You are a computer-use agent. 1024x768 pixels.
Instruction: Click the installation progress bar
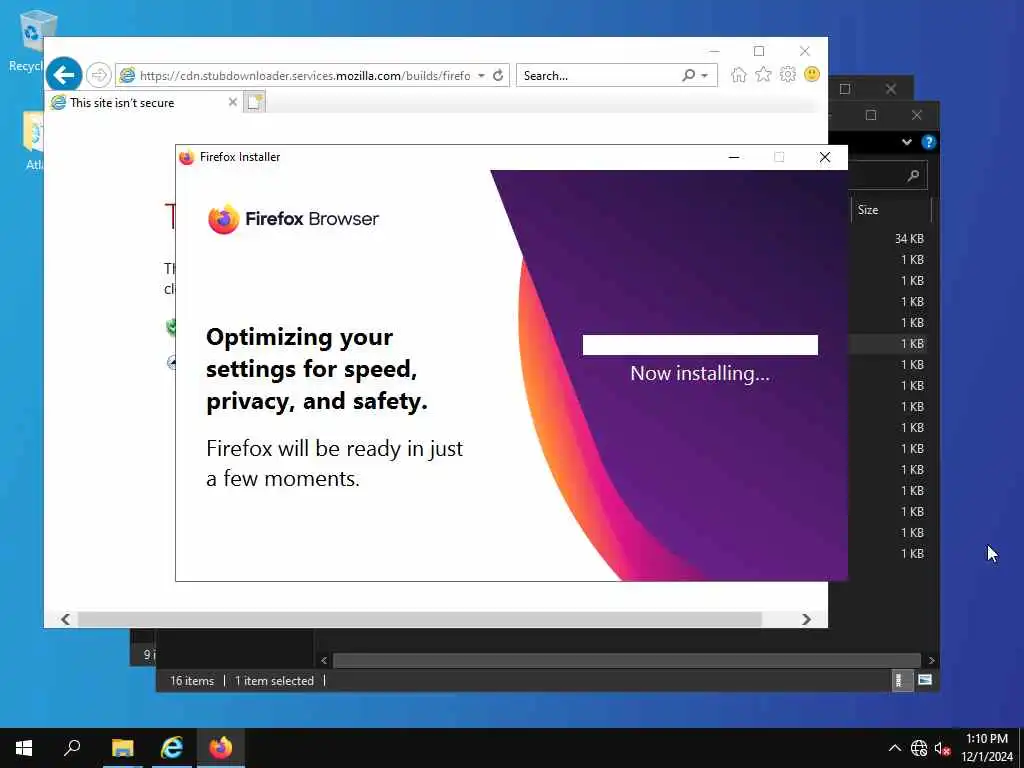pos(700,345)
